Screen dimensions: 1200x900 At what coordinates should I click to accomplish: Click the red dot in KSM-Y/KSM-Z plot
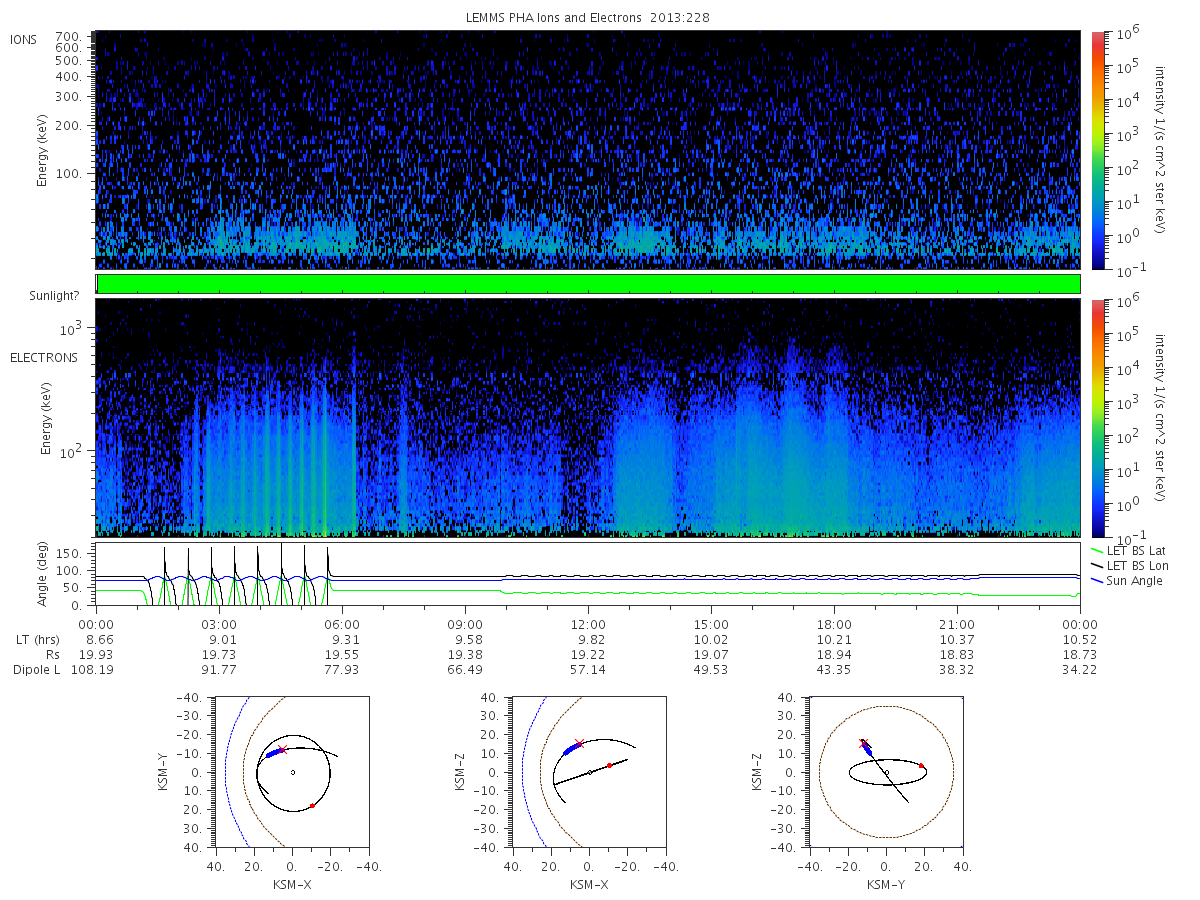[922, 765]
